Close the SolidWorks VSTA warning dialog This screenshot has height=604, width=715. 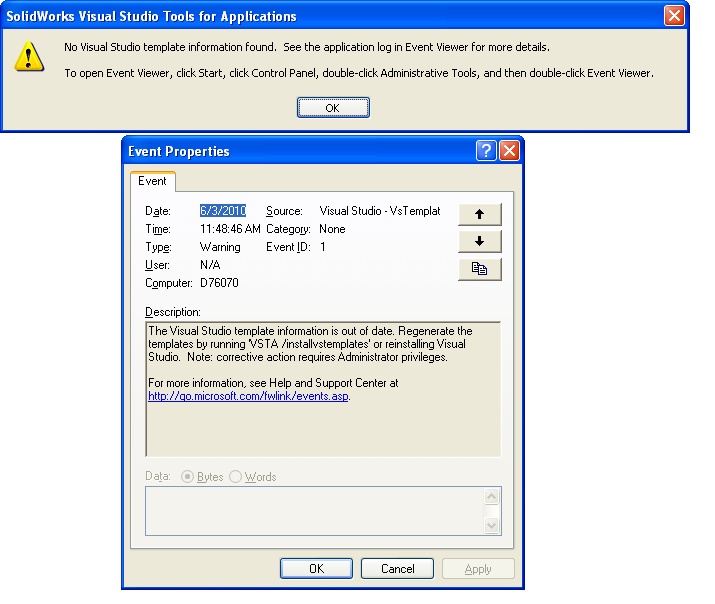[x=674, y=15]
